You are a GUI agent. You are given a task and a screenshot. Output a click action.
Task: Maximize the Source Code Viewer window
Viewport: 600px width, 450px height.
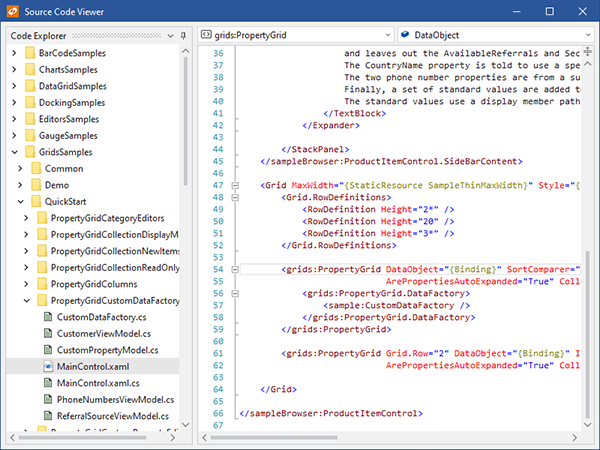tap(549, 11)
